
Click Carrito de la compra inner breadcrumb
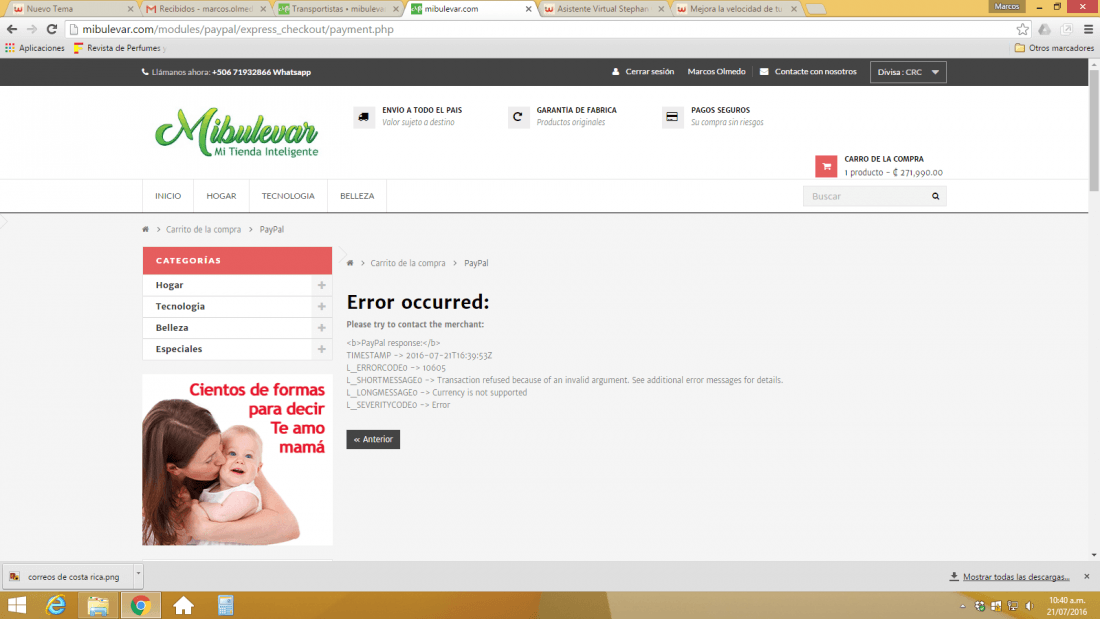click(x=408, y=263)
